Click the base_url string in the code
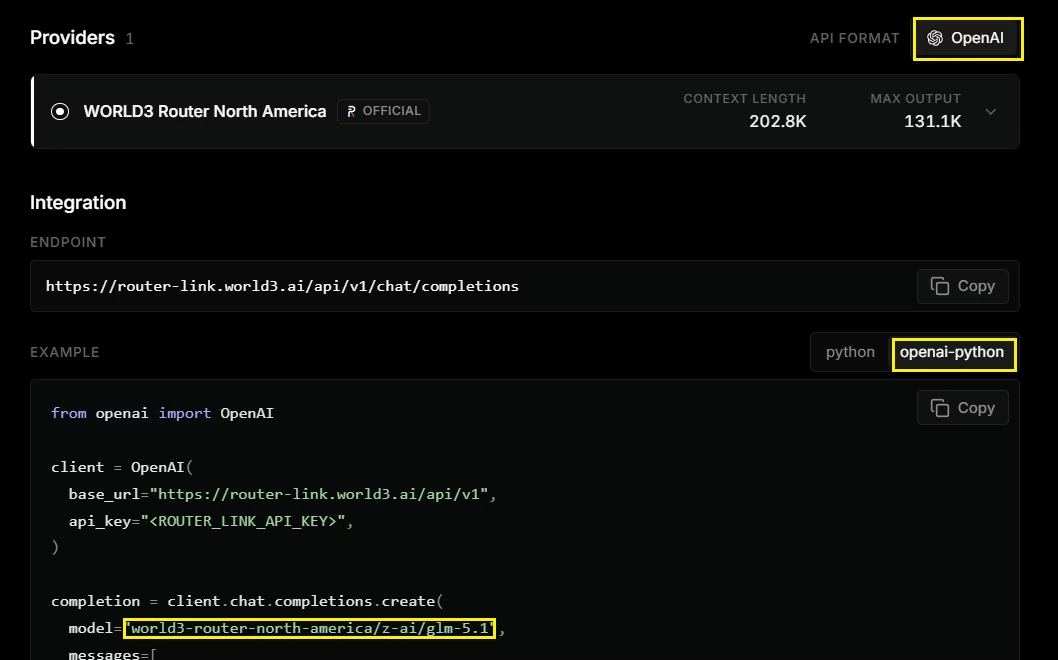The width and height of the screenshot is (1058, 660). 318,494
